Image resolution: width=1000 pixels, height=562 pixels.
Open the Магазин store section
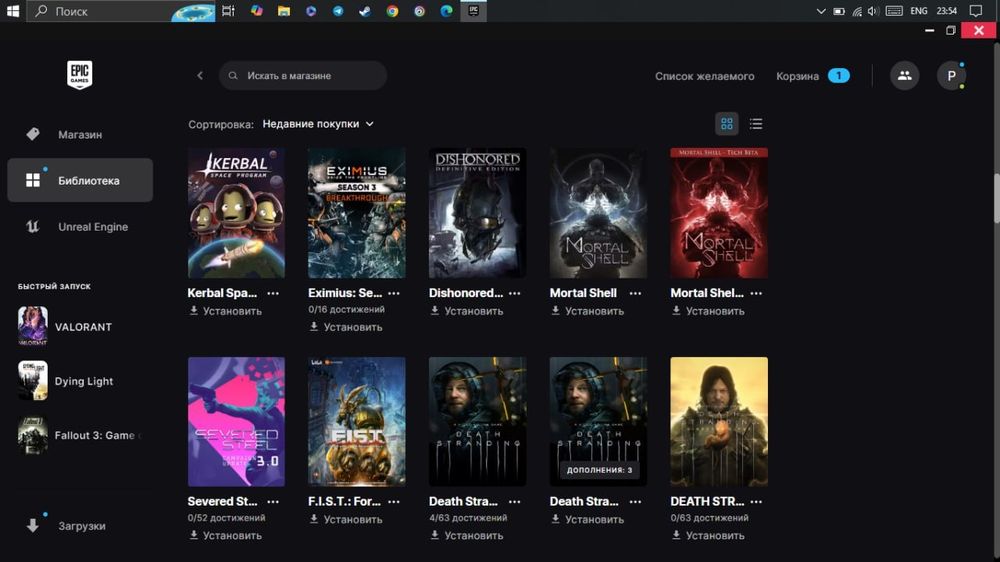click(x=80, y=135)
